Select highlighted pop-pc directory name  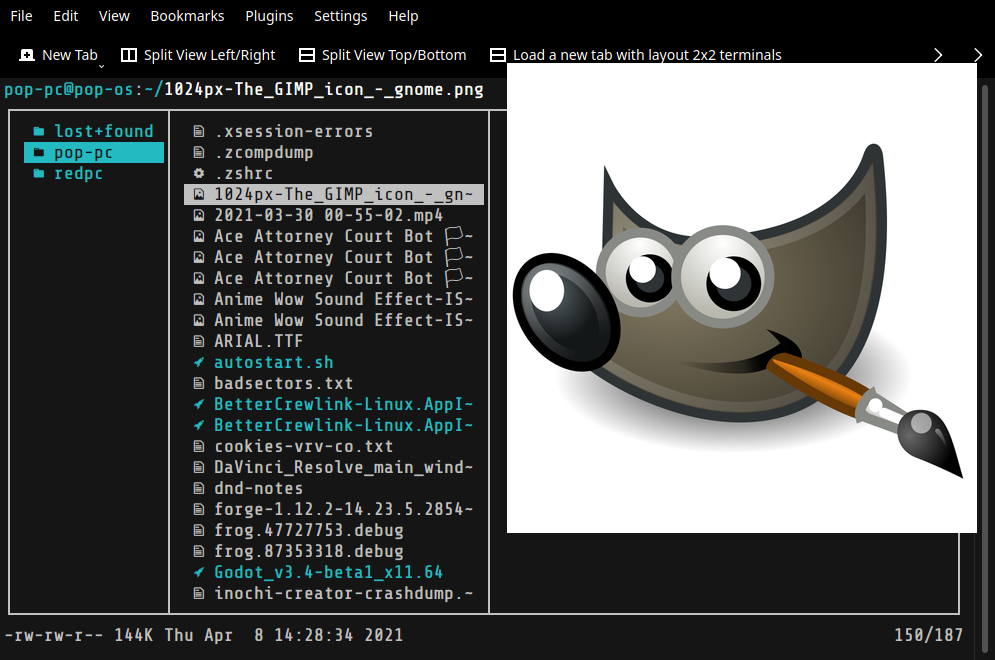[83, 152]
